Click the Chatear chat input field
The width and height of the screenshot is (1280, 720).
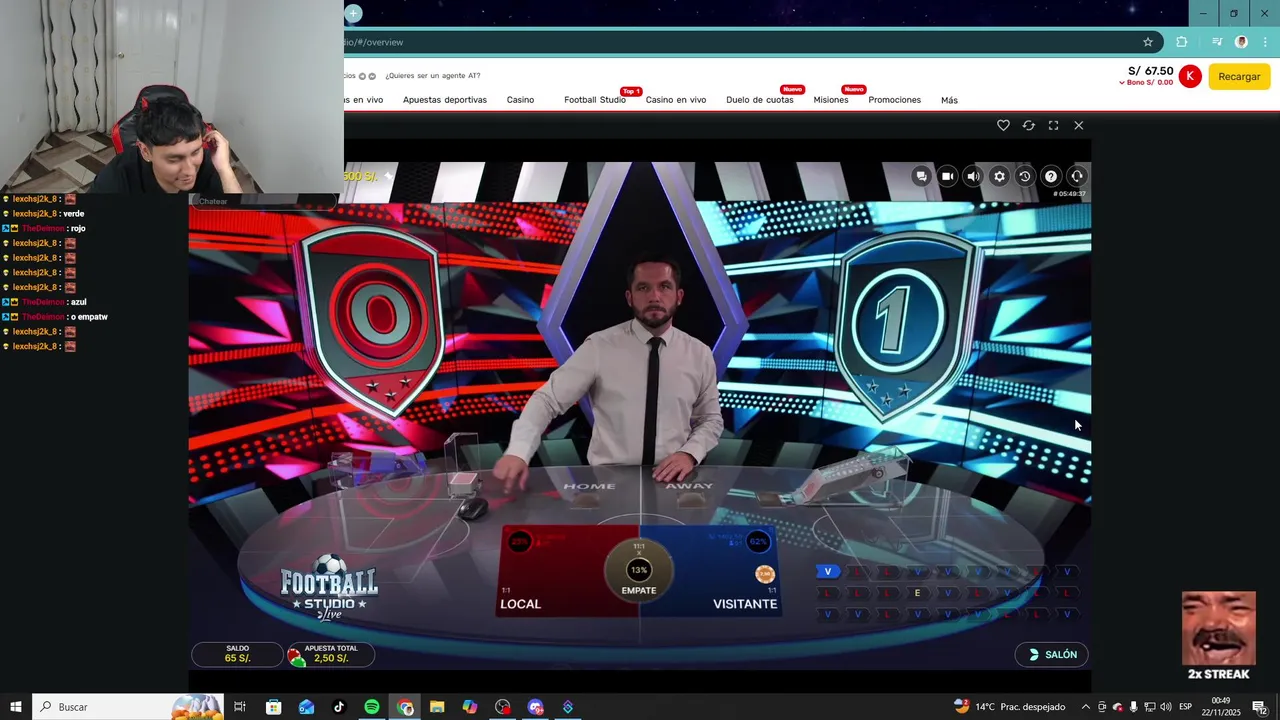pyautogui.click(x=265, y=201)
